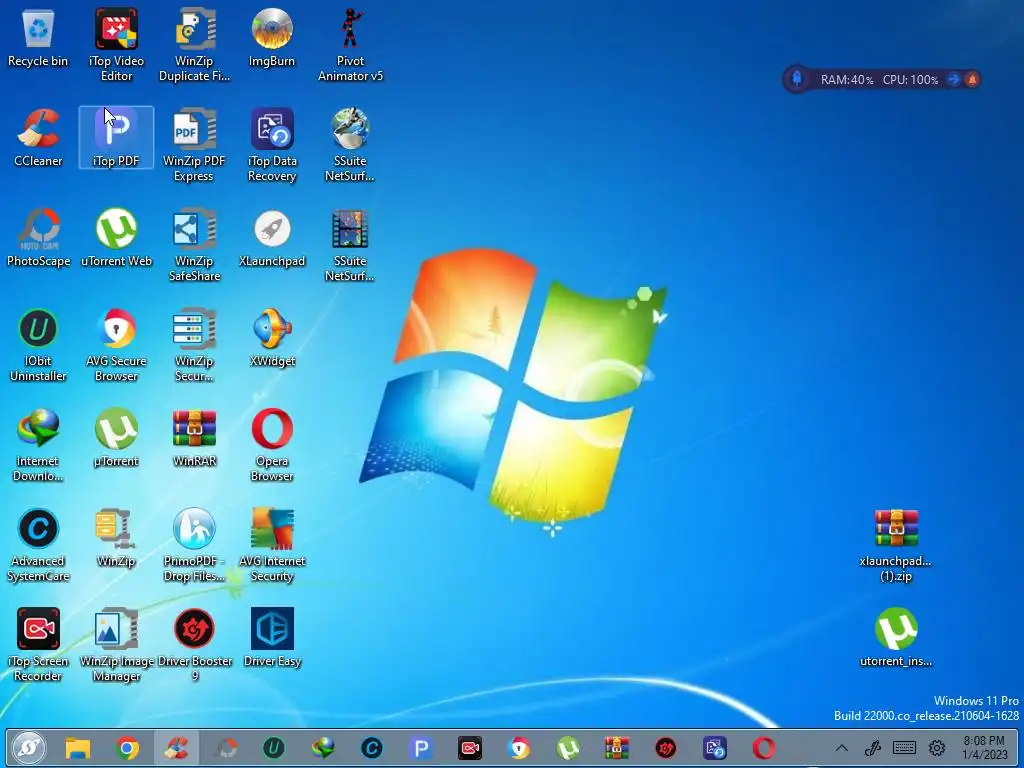
Task: Select the CCleaner desktop shortcut
Action: (38, 138)
